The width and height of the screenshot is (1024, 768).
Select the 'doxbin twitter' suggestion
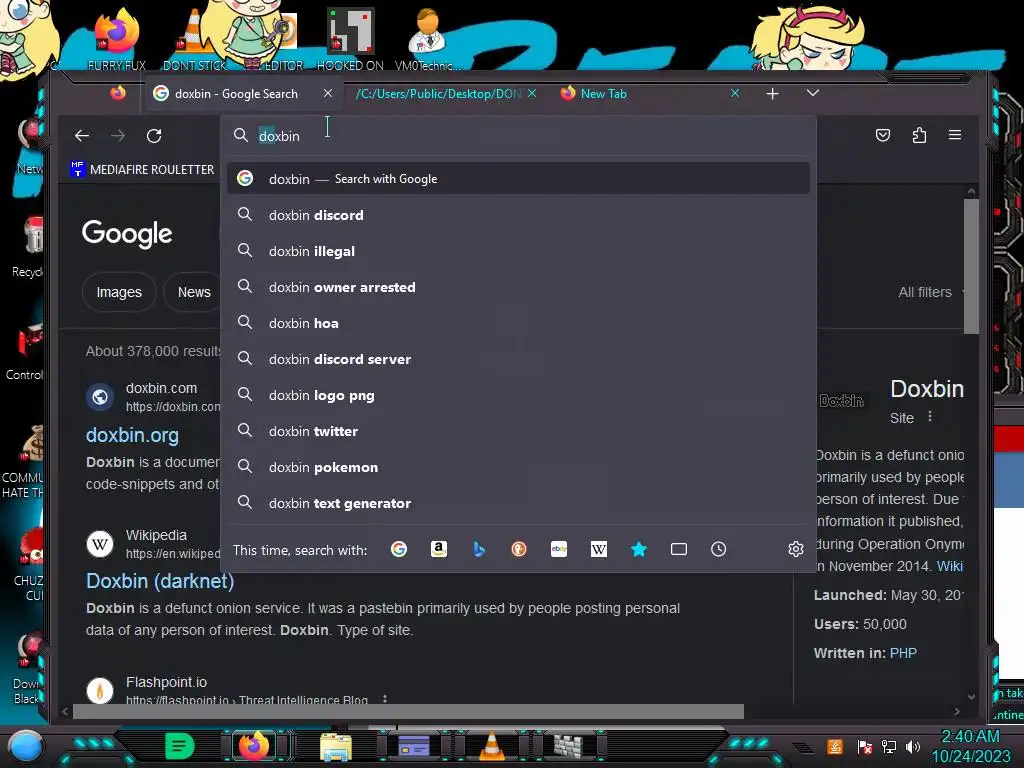tap(519, 431)
